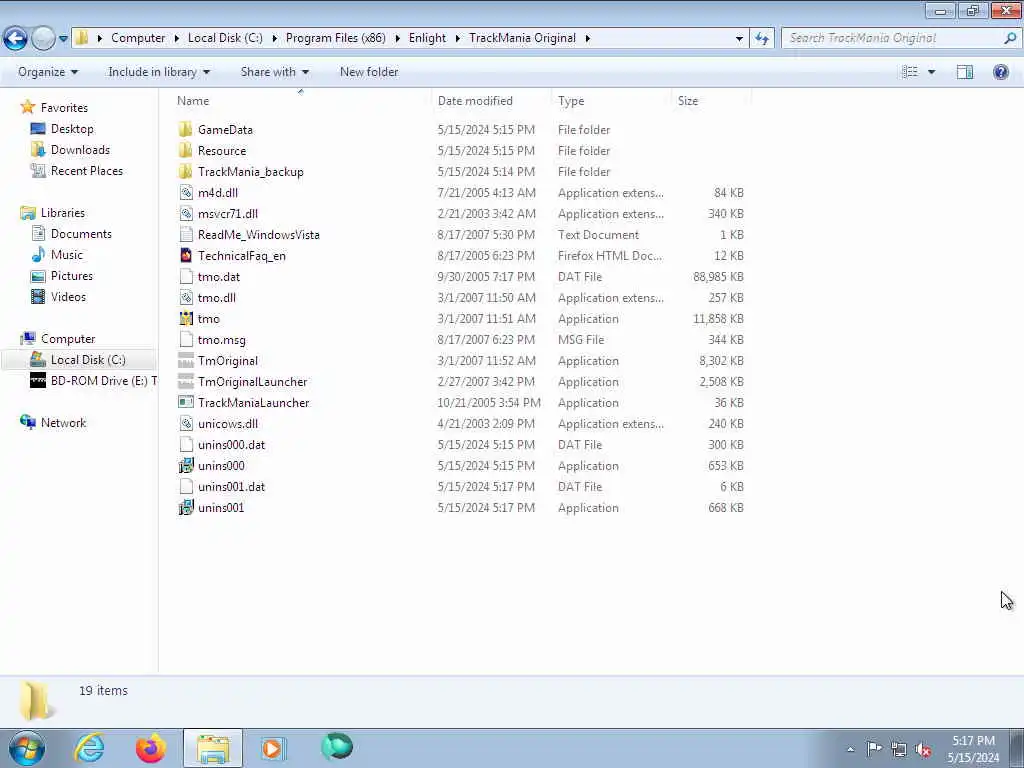
Task: Select the unins000 uninstaller icon
Action: [185, 466]
